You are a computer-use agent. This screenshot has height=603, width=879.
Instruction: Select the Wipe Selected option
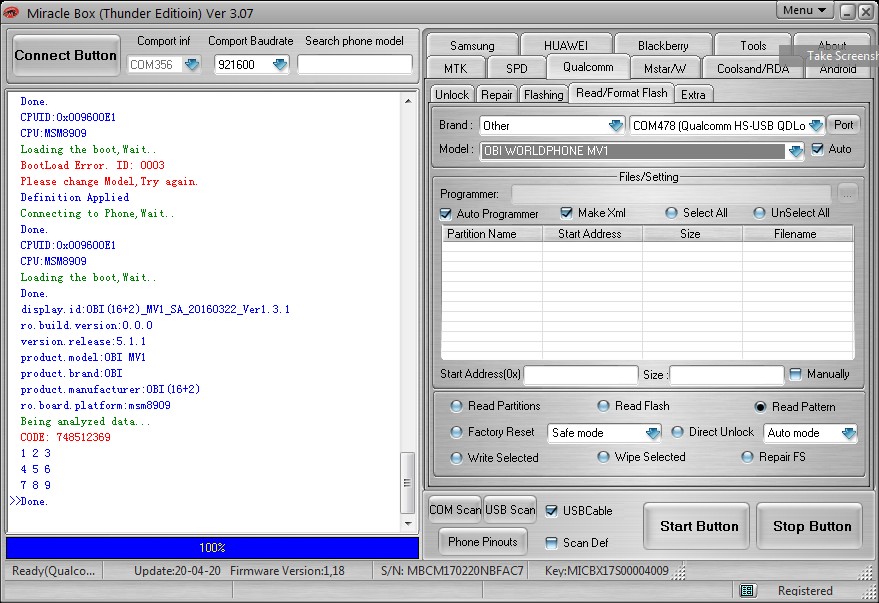(x=603, y=457)
